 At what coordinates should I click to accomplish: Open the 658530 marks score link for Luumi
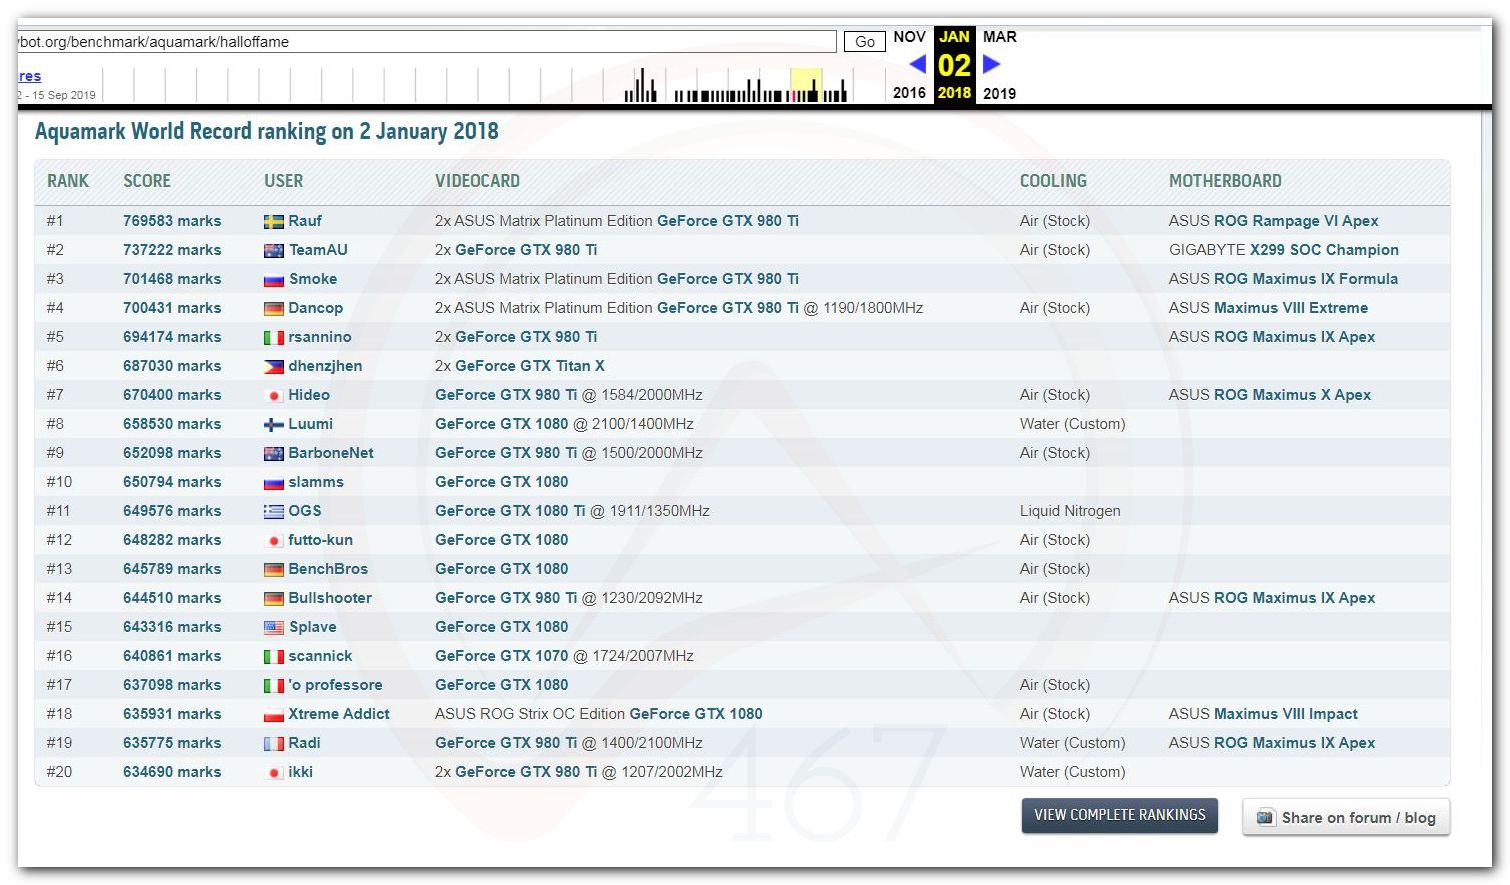[x=172, y=424]
